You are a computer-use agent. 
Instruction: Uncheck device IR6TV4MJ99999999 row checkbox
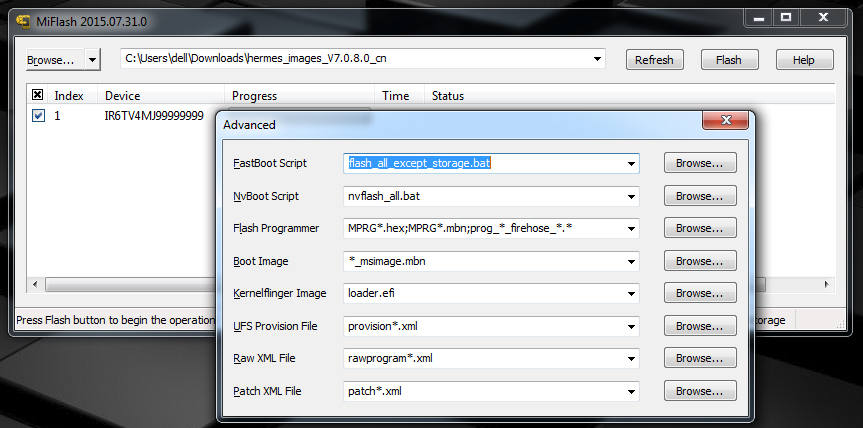[38, 116]
